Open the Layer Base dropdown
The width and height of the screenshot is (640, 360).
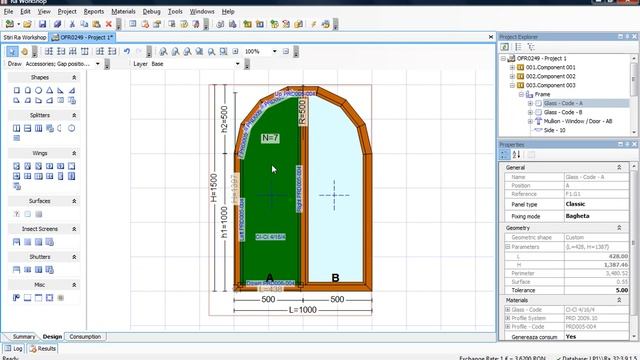tap(238, 64)
